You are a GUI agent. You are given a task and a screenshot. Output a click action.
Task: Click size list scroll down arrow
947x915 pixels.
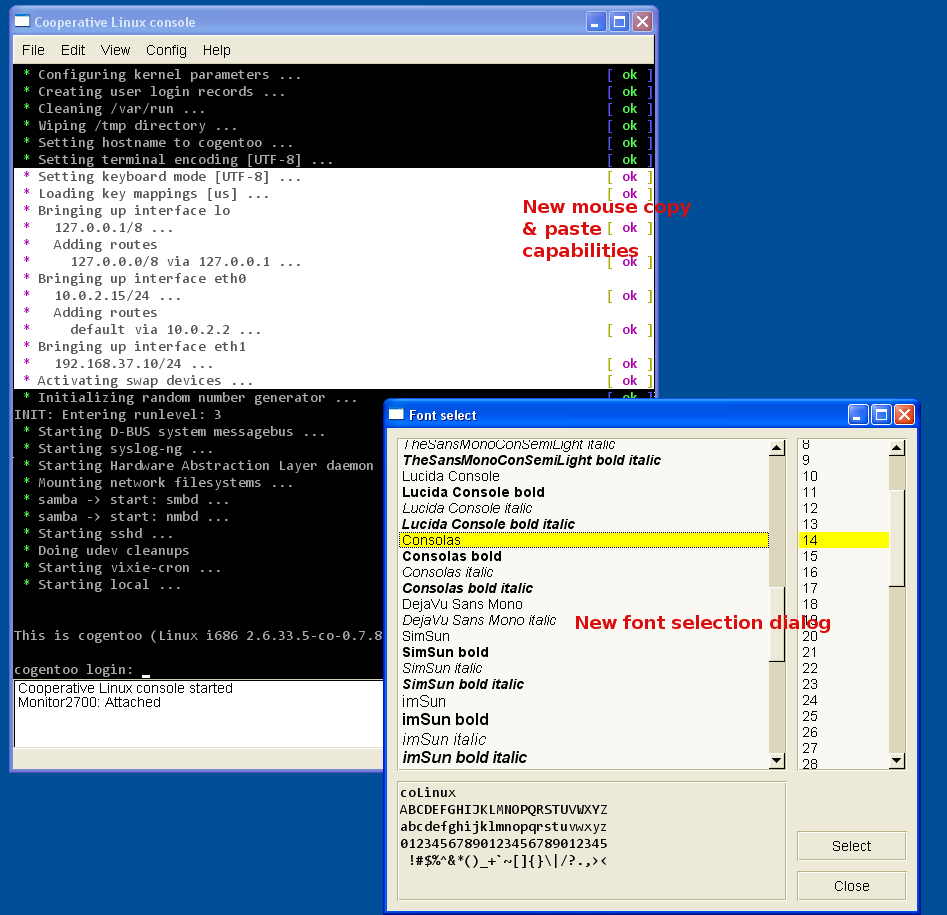[x=897, y=761]
